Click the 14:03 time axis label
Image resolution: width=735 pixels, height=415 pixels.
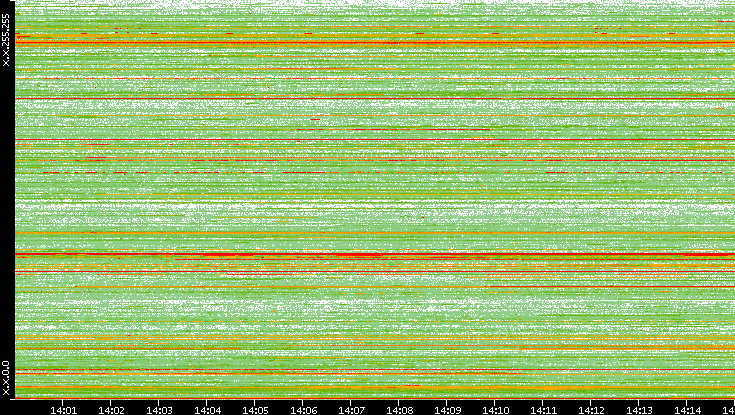pyautogui.click(x=159, y=410)
